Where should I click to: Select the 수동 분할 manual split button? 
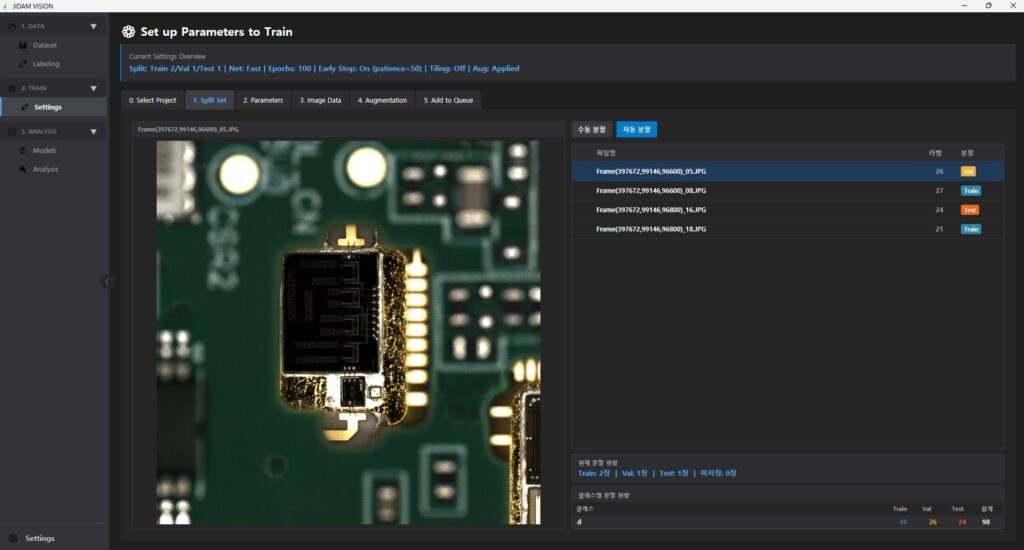point(592,129)
